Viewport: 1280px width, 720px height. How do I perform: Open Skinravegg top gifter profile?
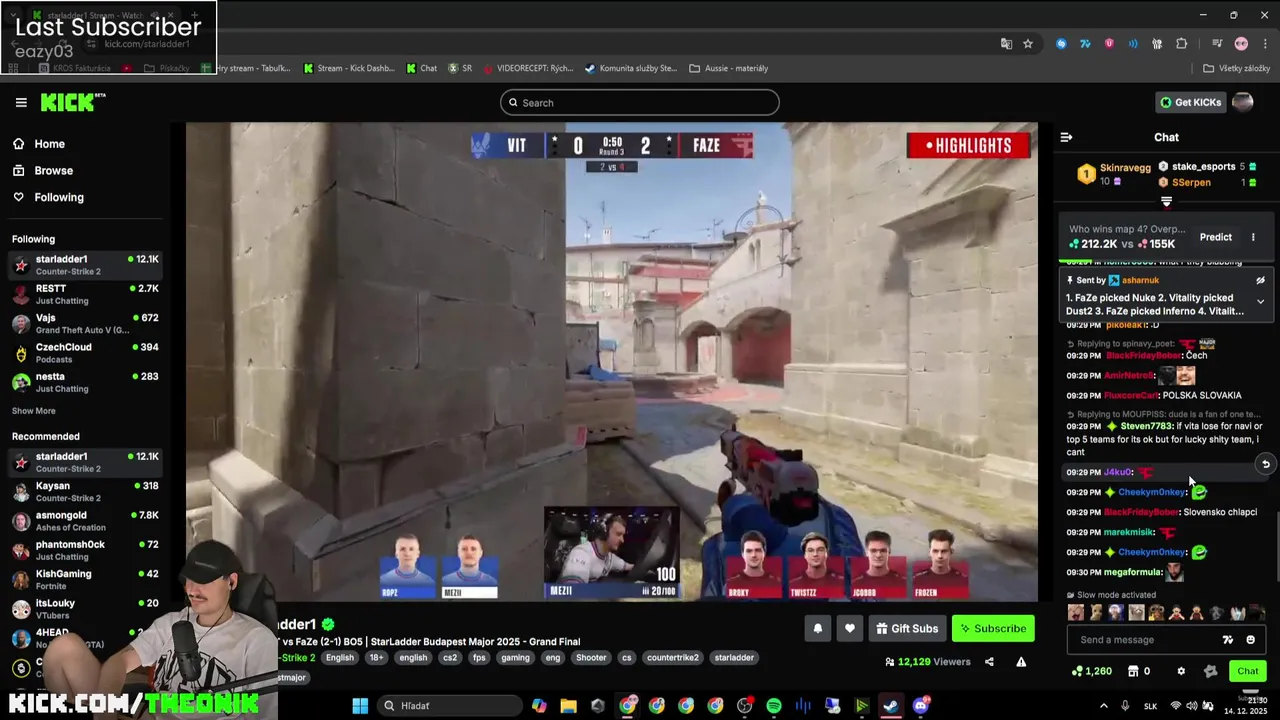(x=1125, y=168)
